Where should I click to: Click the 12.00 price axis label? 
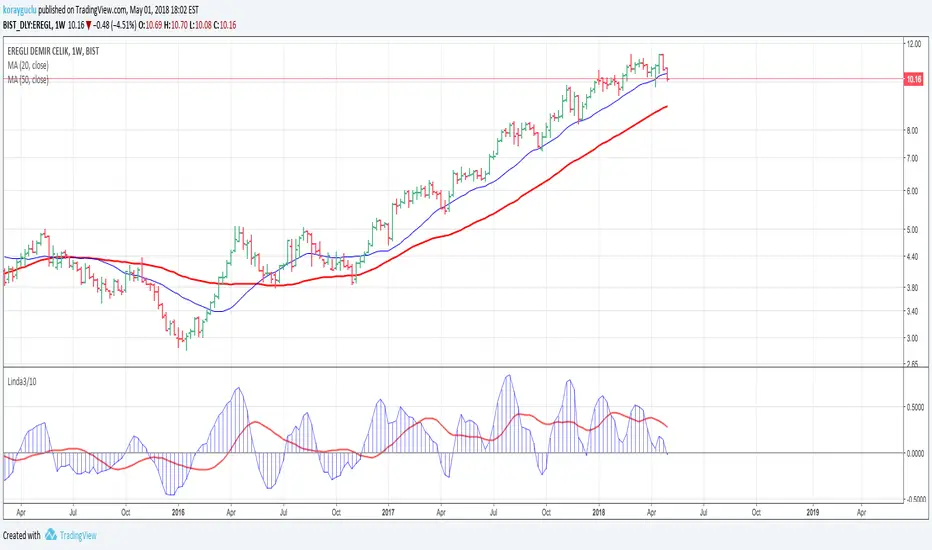912,44
